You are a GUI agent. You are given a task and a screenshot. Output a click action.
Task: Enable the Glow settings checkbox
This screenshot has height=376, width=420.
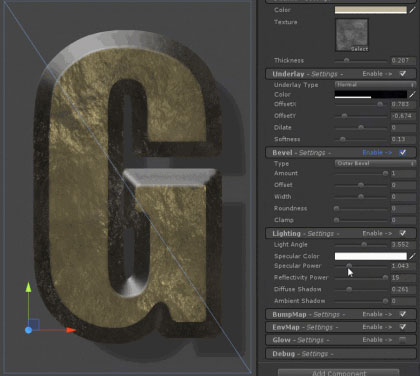point(403,340)
